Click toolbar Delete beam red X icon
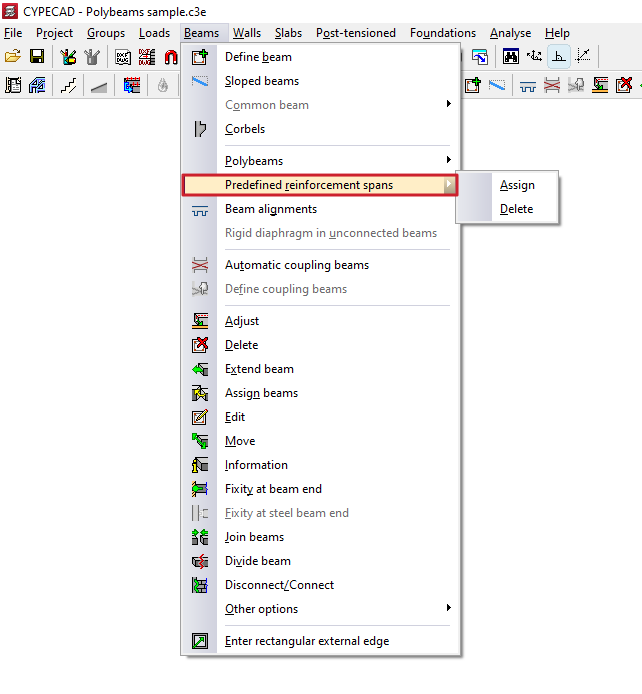 pyautogui.click(x=624, y=85)
